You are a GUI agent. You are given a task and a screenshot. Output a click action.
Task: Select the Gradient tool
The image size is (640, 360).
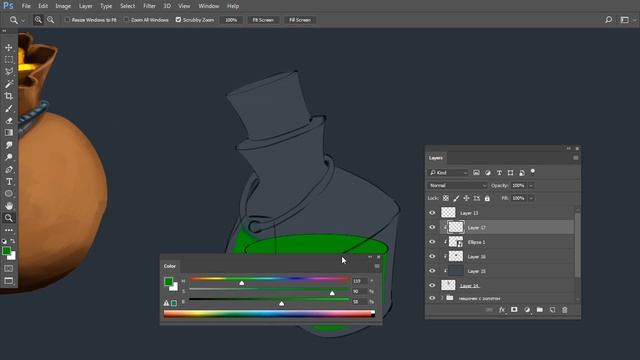click(9, 133)
